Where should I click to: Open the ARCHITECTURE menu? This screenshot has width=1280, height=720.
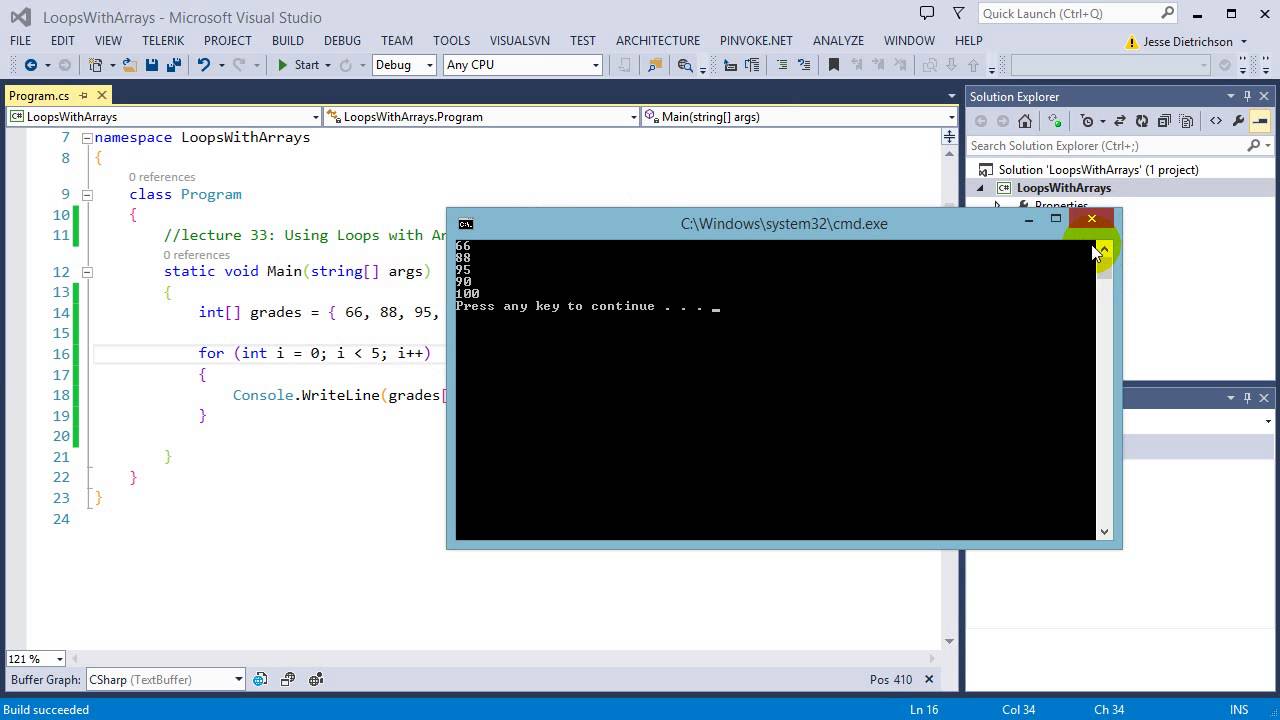657,41
